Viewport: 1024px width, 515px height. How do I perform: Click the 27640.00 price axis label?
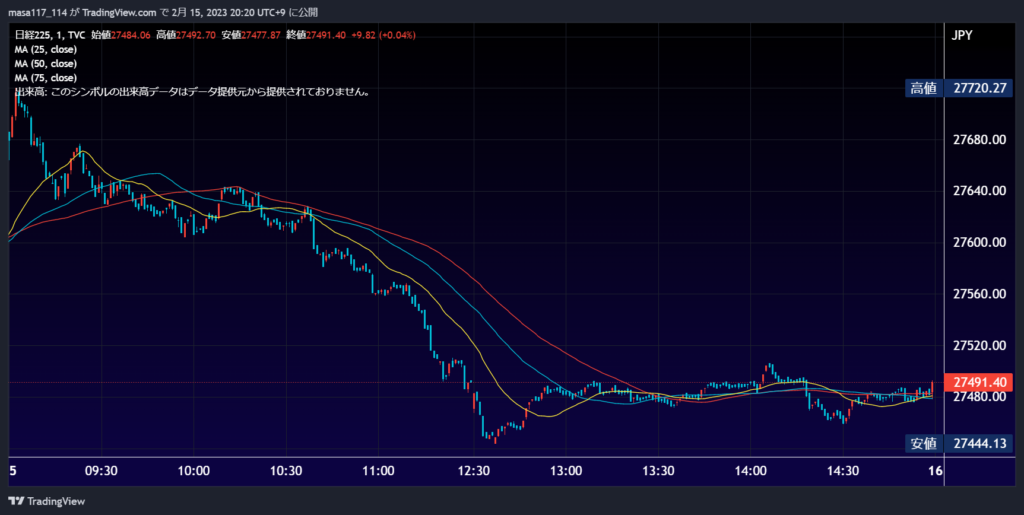[980, 191]
